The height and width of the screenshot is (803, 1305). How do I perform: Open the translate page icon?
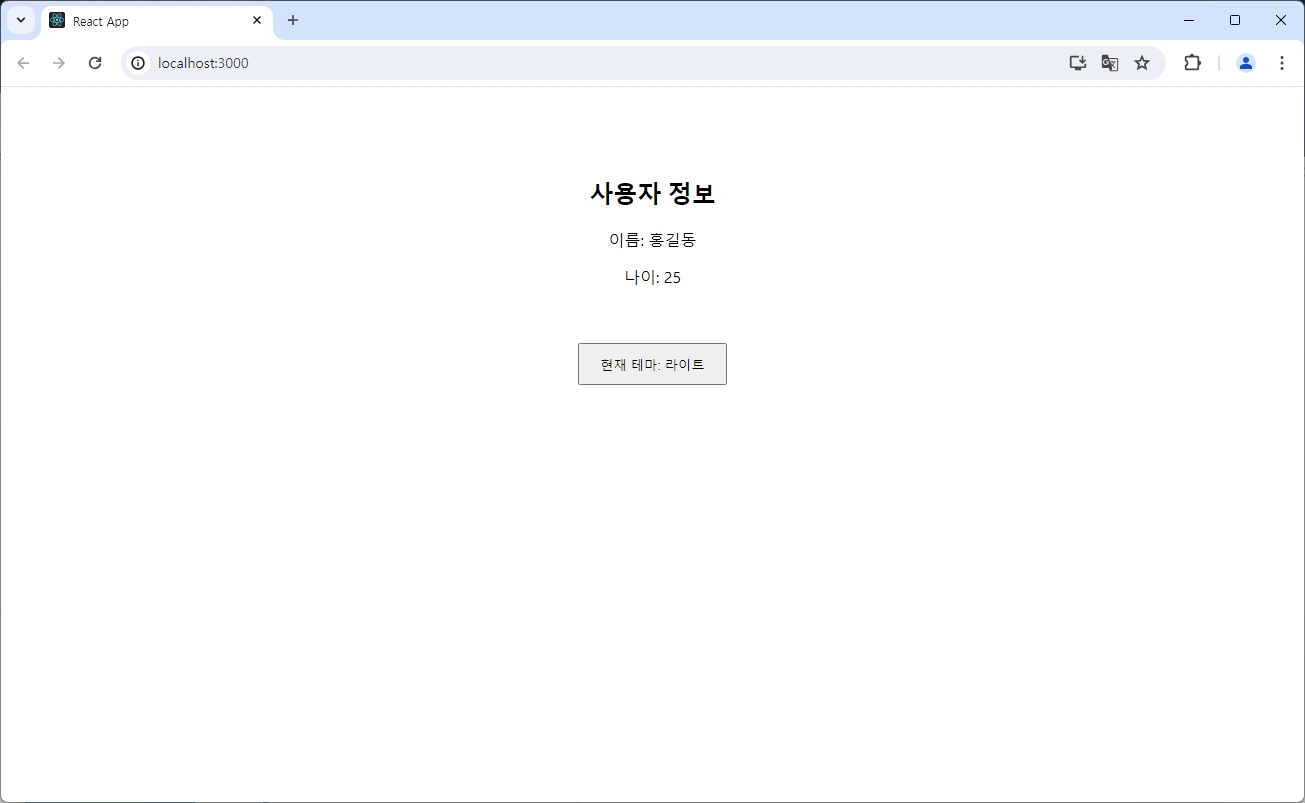pos(1109,63)
